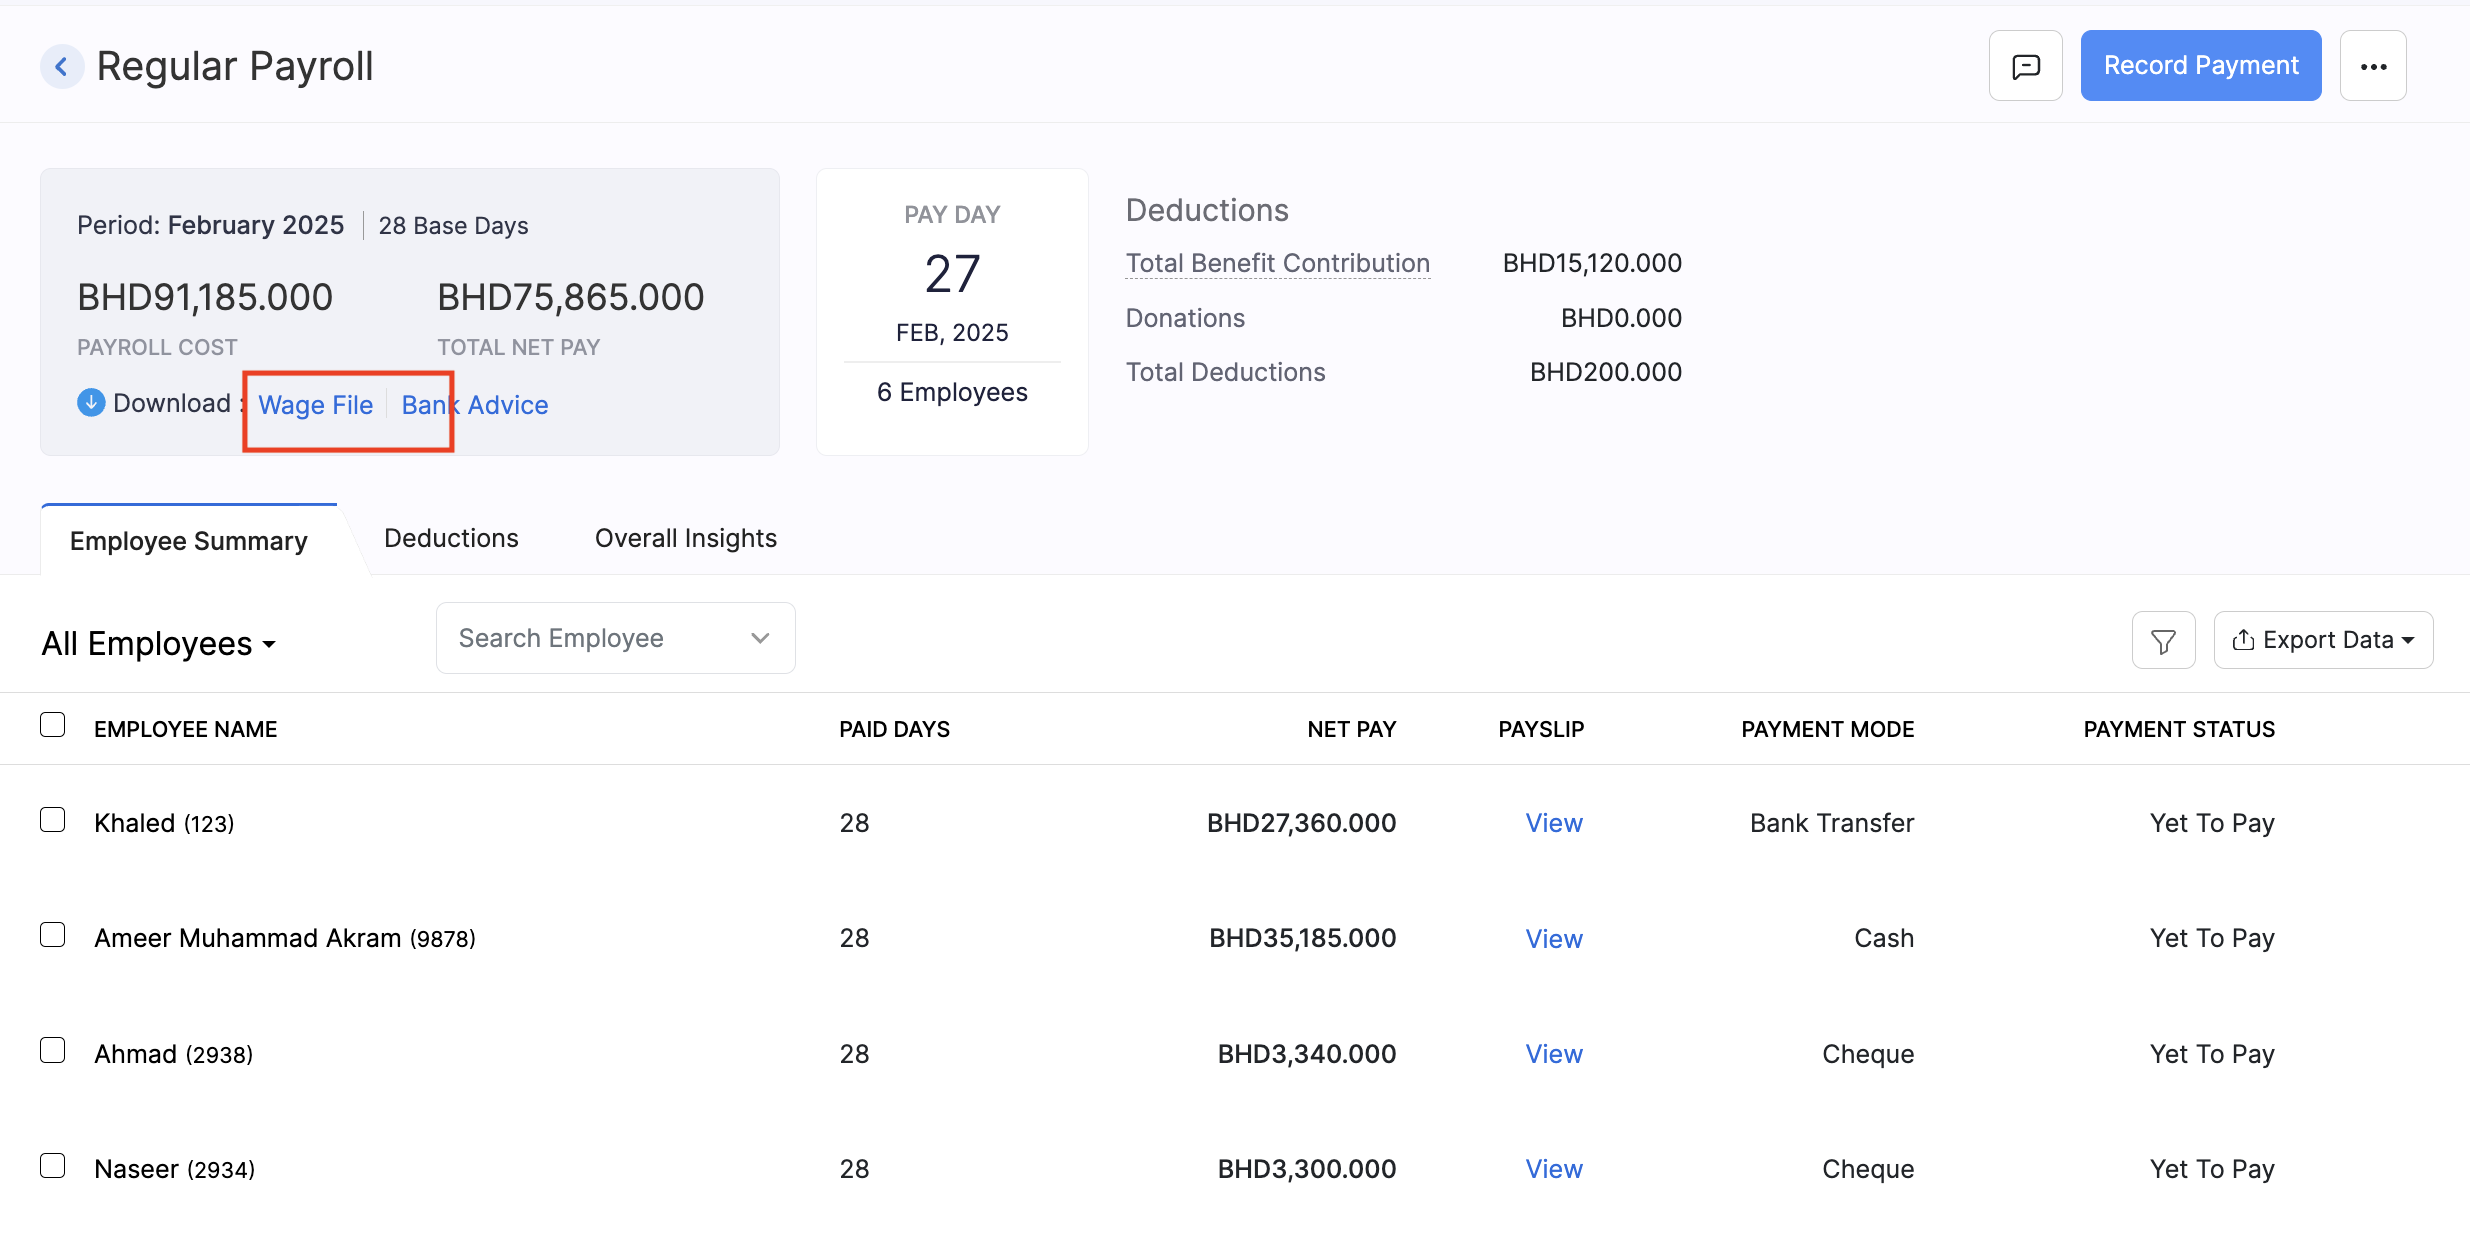The height and width of the screenshot is (1234, 2470).
Task: Check the select-all checkbox in table header
Action: pos(53,722)
